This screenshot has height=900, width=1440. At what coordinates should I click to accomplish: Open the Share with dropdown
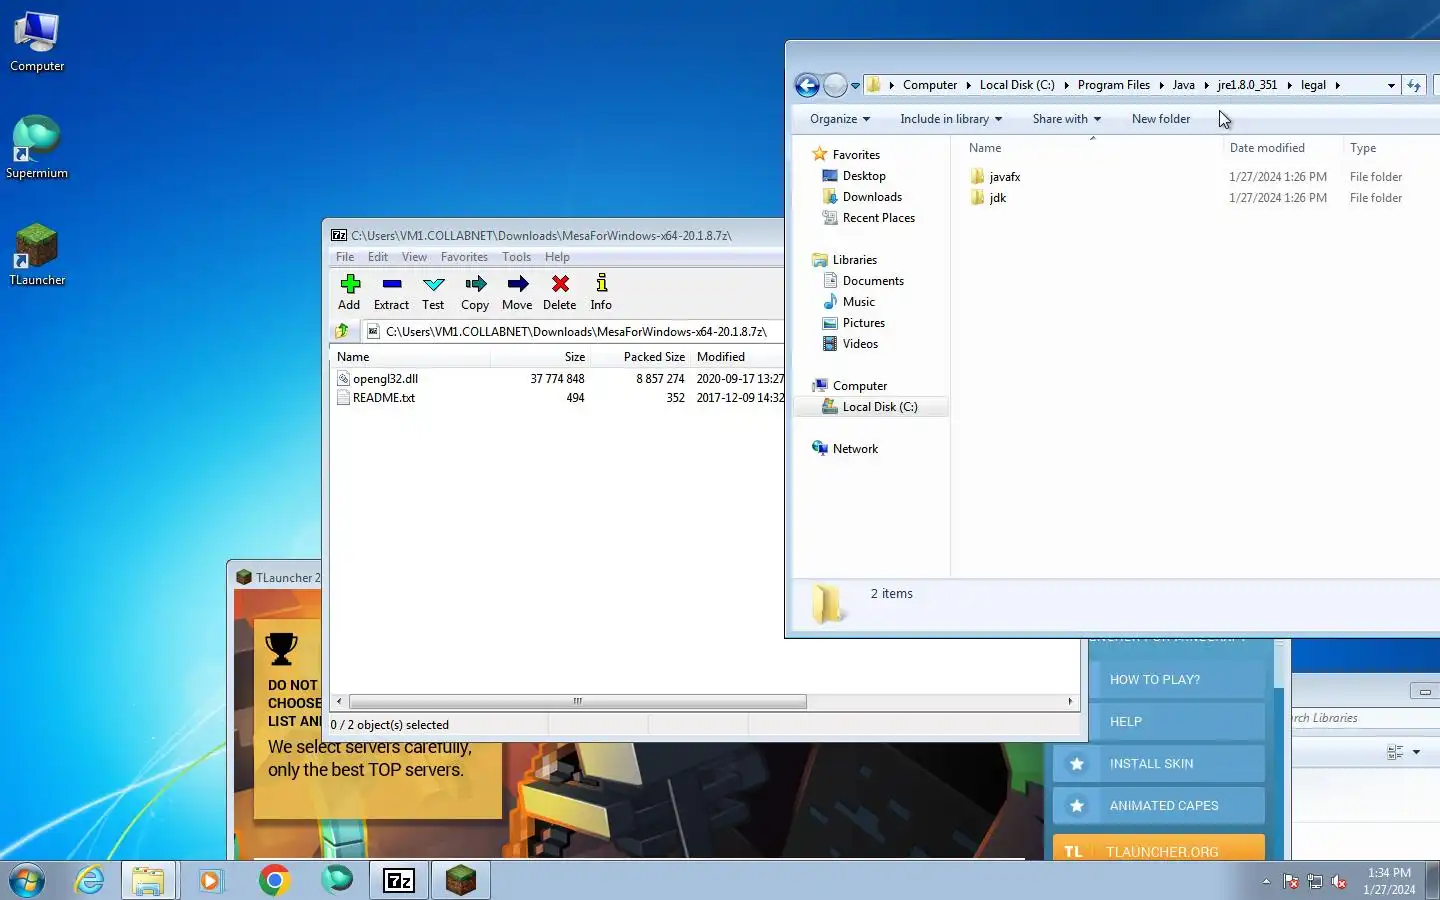[x=1066, y=119]
